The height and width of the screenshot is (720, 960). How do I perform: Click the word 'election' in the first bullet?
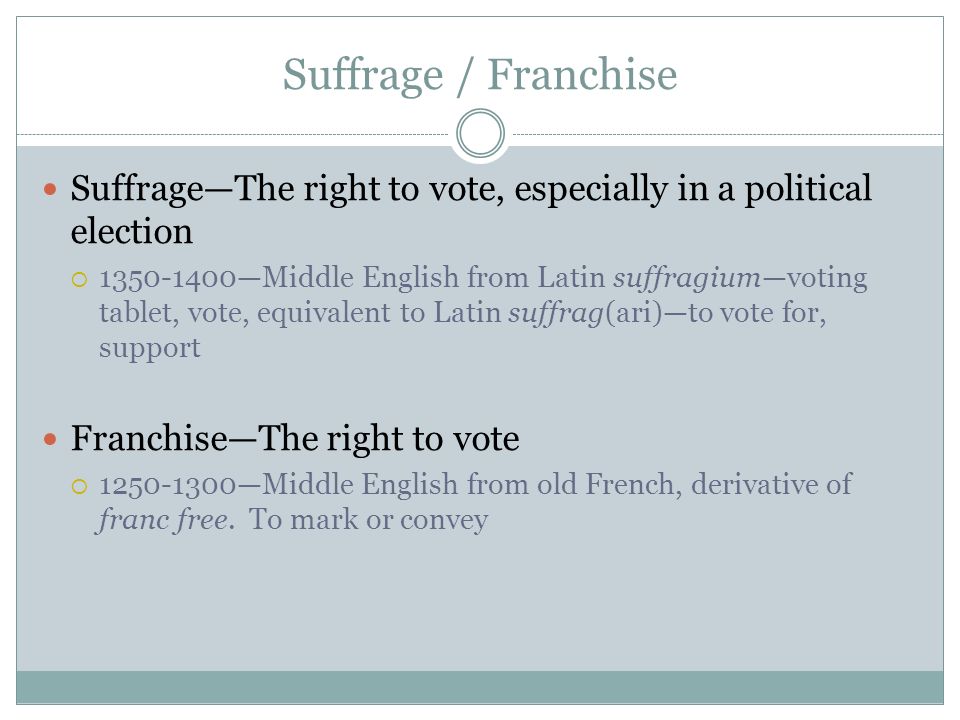click(x=132, y=232)
